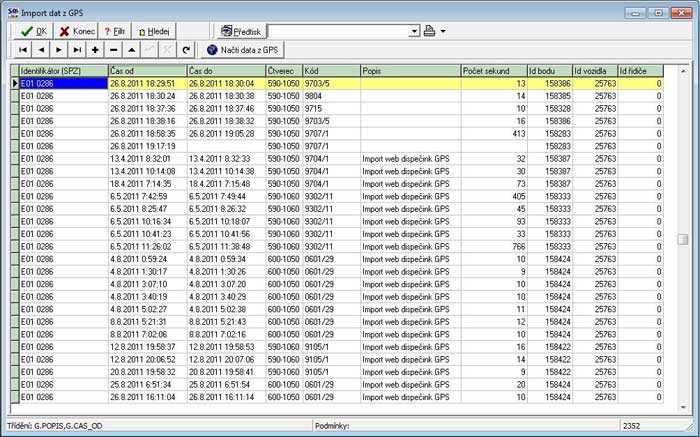Sort by Identifikátor (SPZ) column header
Viewport: 700px width, 437px height.
[64, 71]
